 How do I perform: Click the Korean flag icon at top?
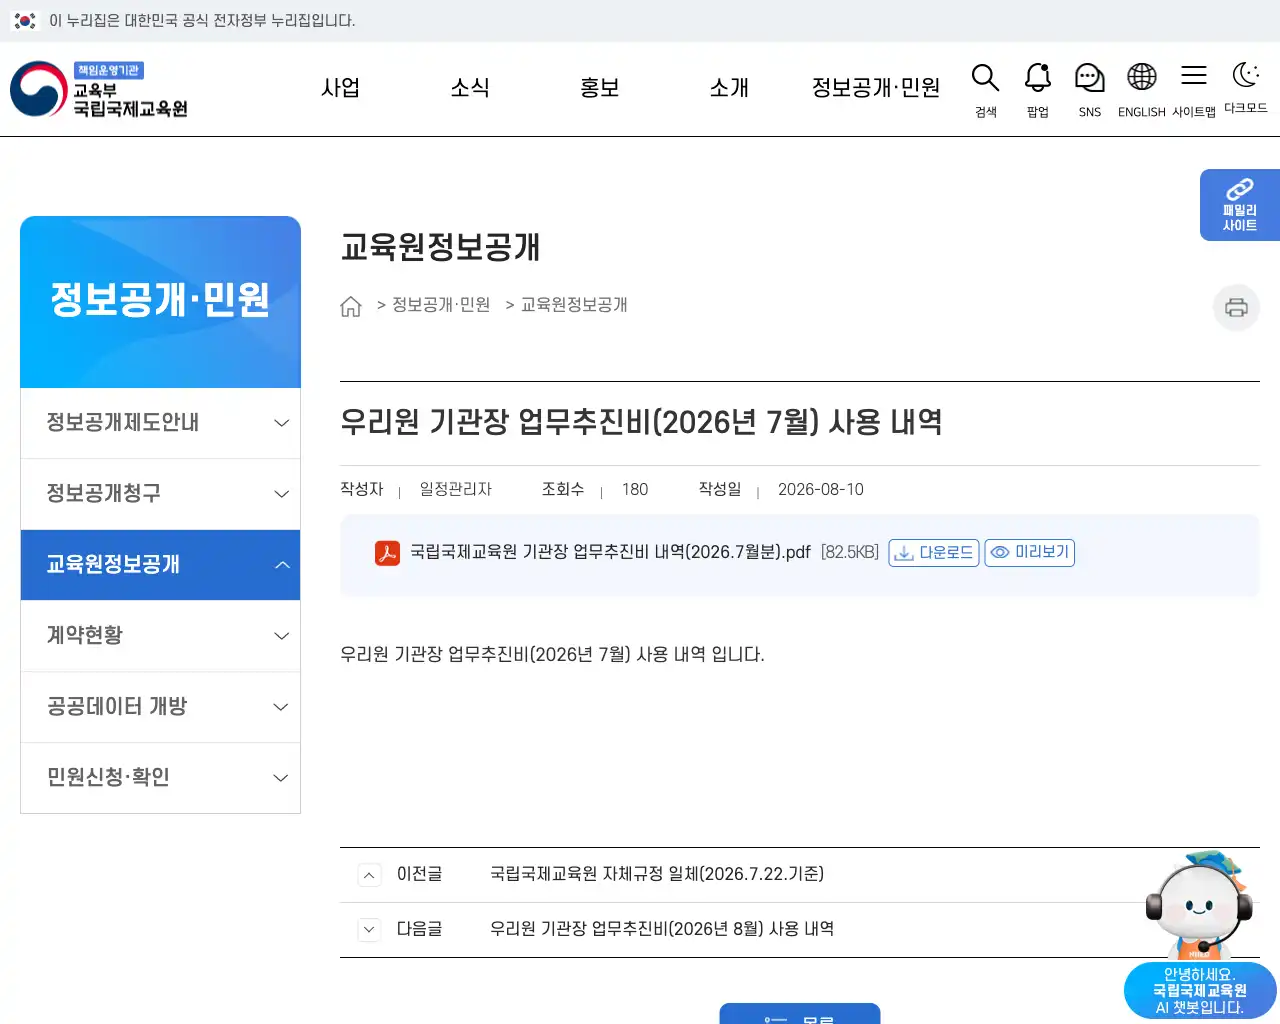pyautogui.click(x=25, y=20)
